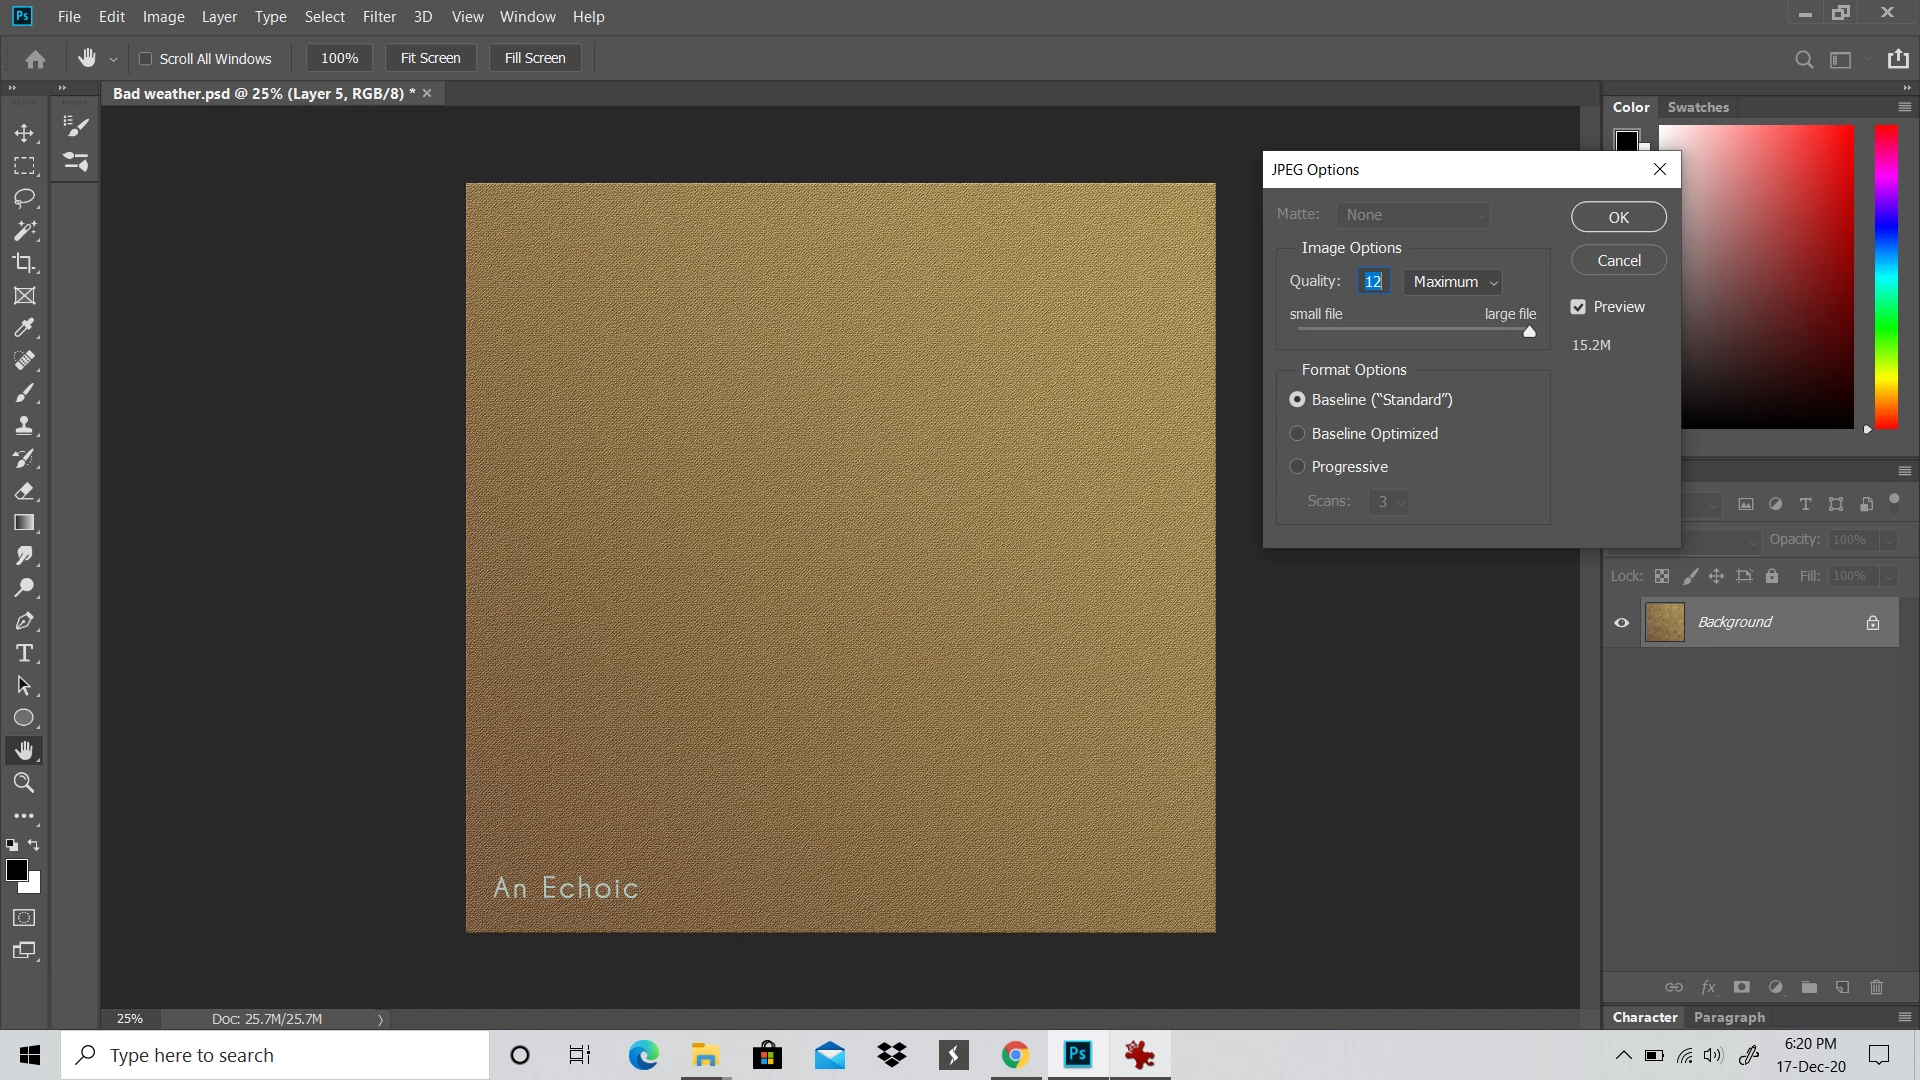Select the Magic Wand tool
This screenshot has height=1080, width=1920.
(x=24, y=231)
